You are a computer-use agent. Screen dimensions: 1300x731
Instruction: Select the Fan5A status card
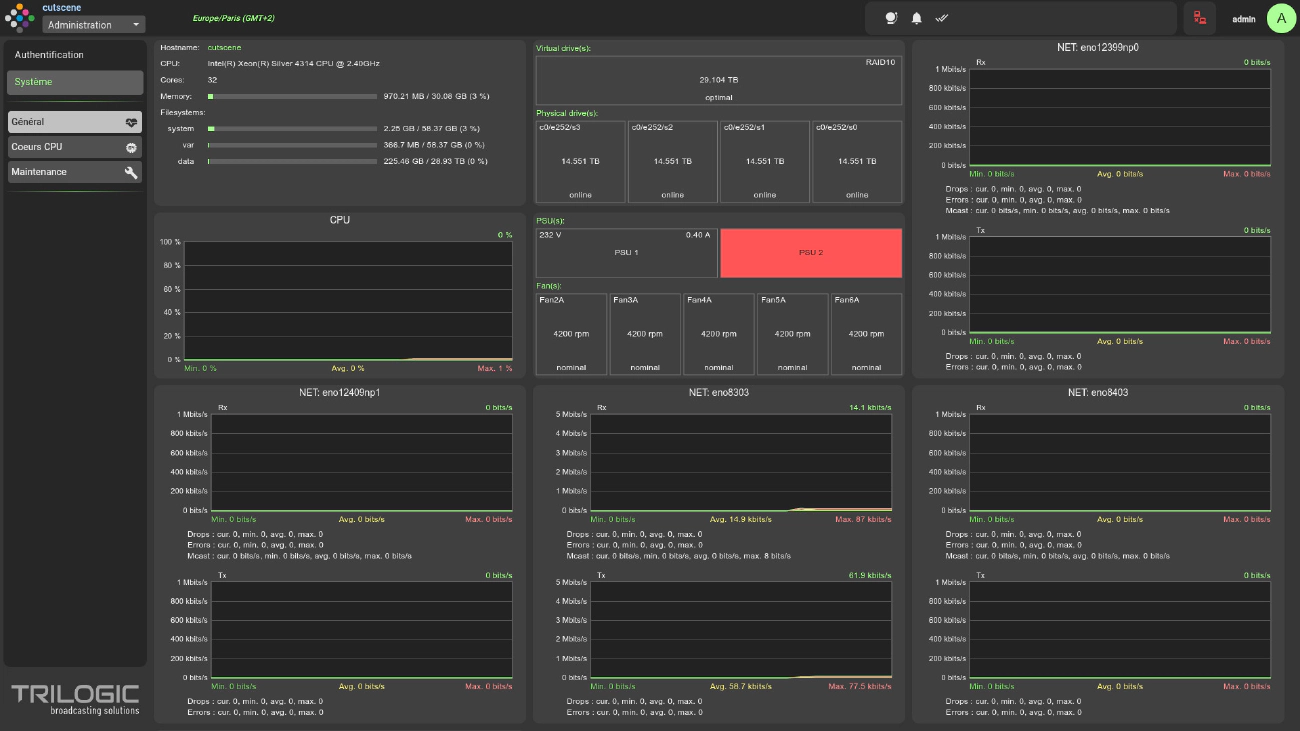pyautogui.click(x=793, y=334)
